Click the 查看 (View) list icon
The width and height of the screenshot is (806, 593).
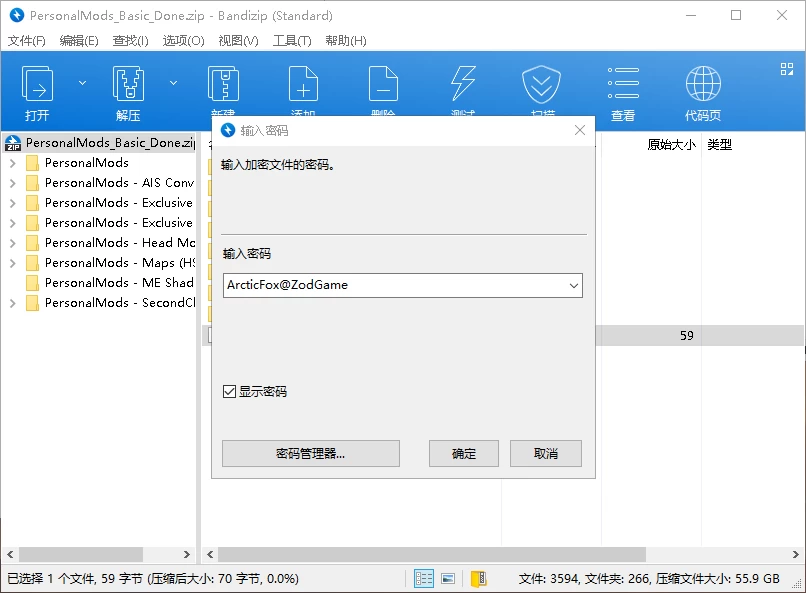(623, 83)
